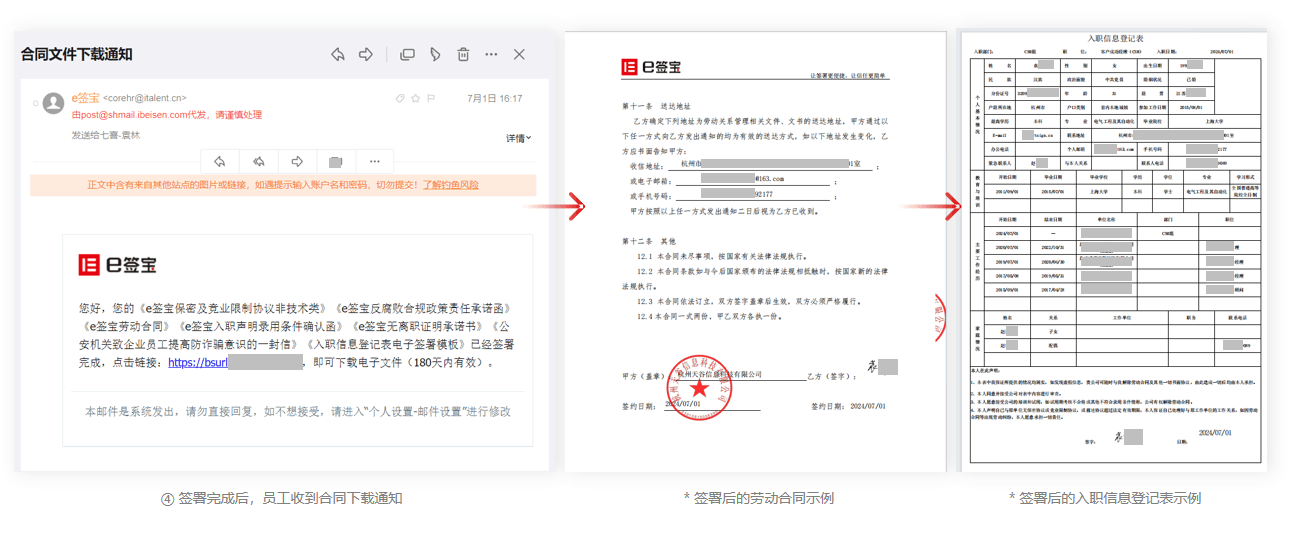
Task: Star this email from e签宝
Action: point(416,98)
